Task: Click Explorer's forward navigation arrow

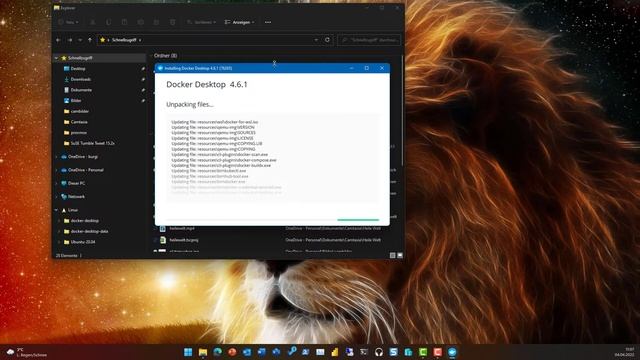Action: point(70,40)
